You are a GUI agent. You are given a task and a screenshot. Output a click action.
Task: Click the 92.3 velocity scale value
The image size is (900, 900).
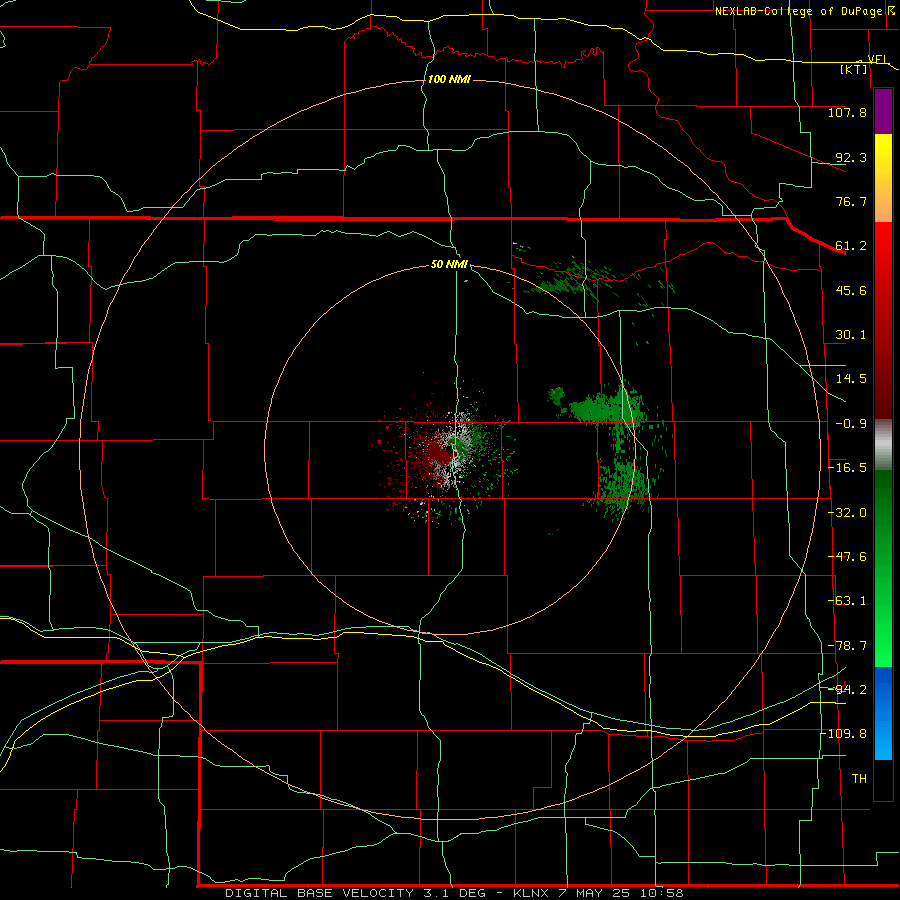[851, 157]
